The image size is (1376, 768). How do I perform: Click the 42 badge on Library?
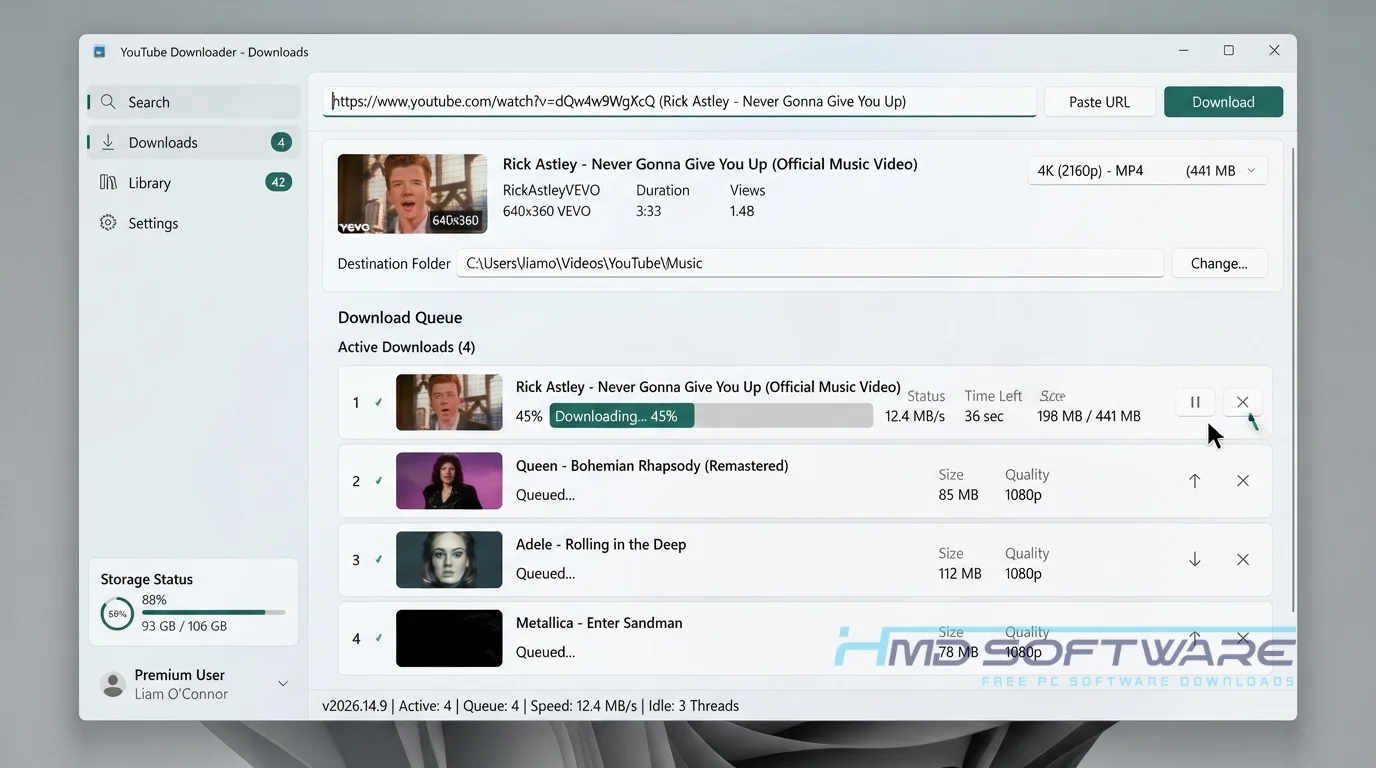279,182
